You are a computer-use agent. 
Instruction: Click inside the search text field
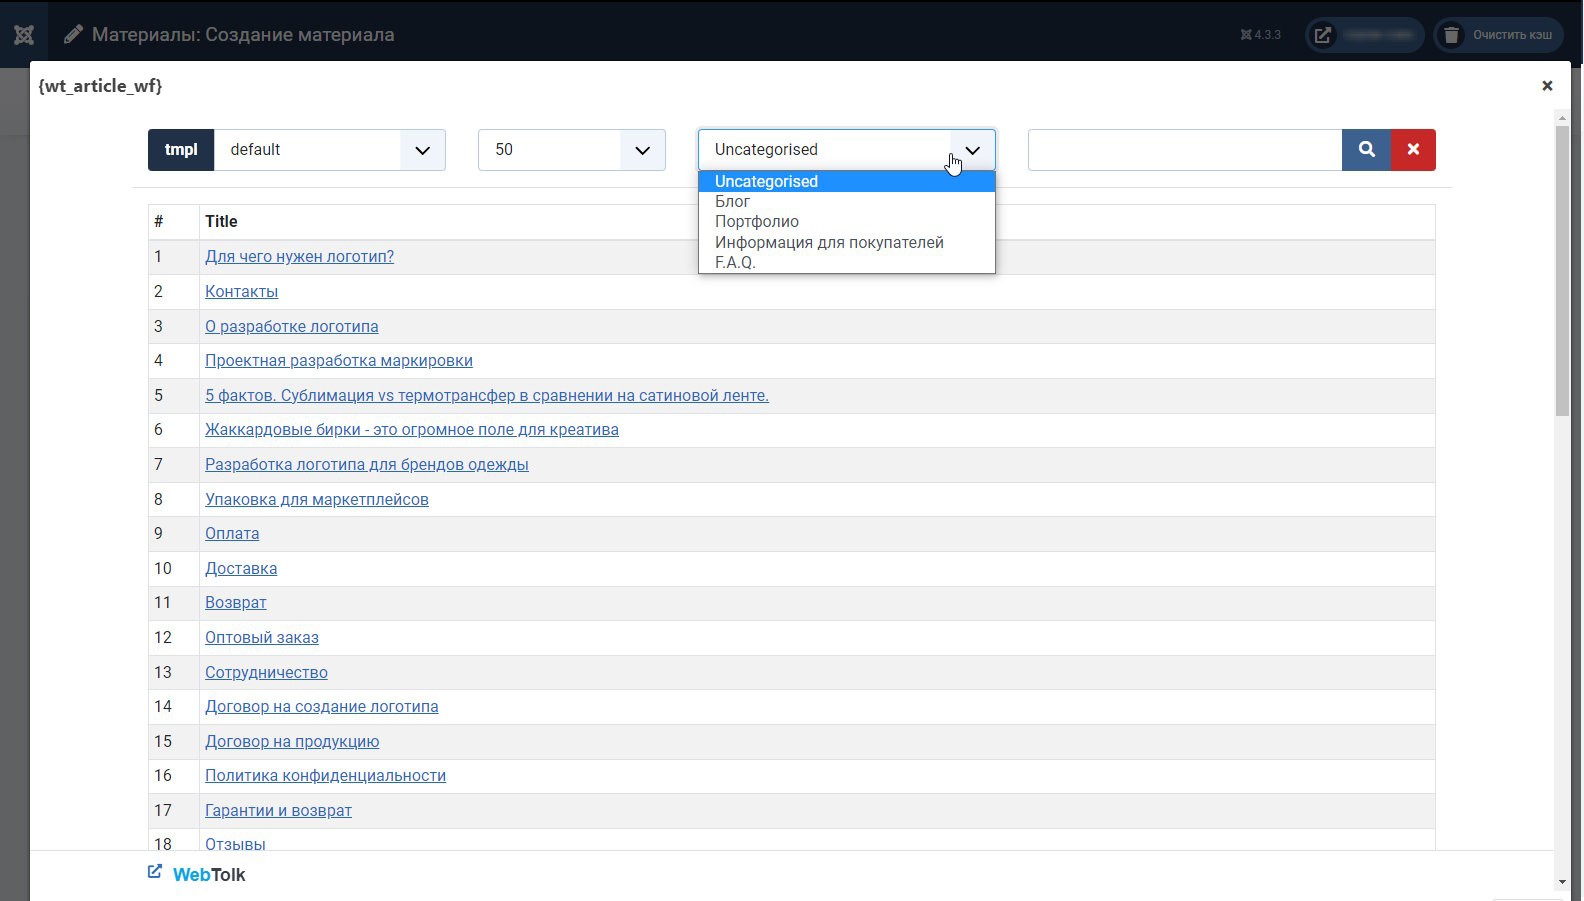1184,150
